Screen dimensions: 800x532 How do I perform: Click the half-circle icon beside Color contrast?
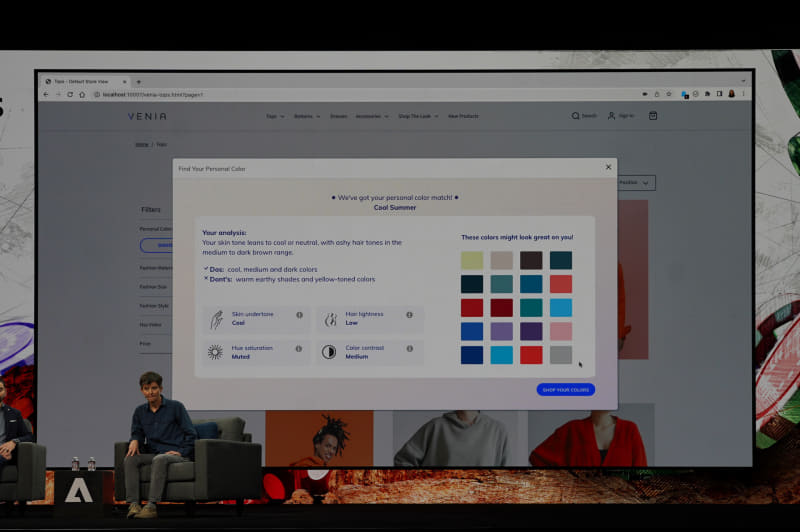329,352
